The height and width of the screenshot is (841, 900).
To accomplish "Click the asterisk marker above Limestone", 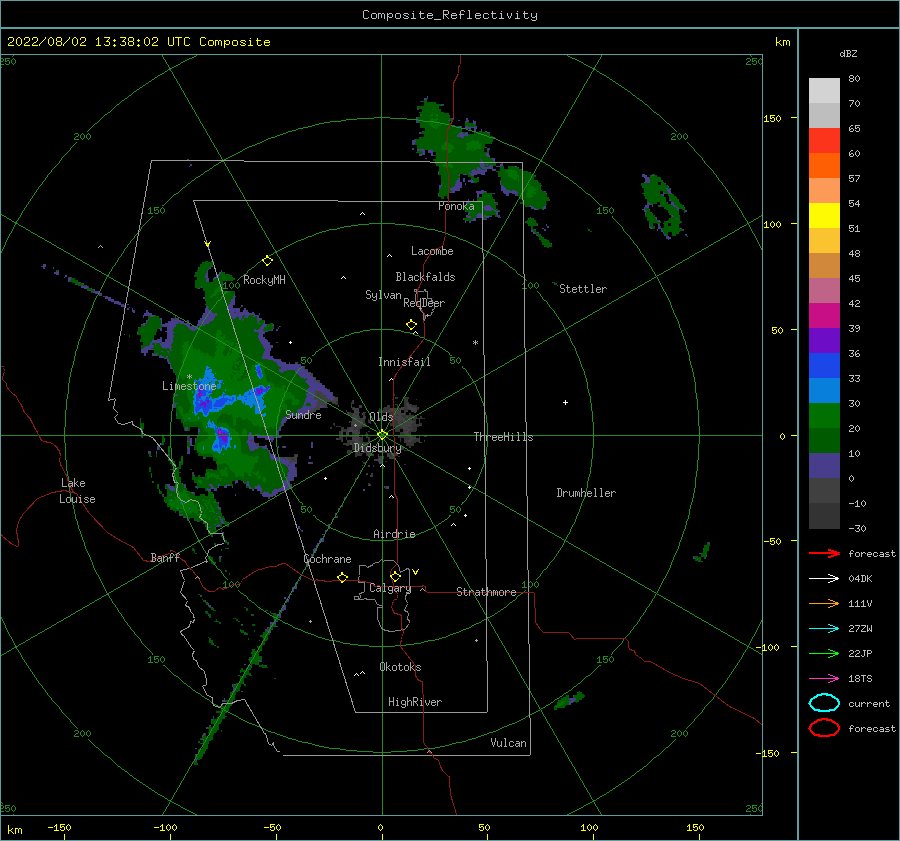I will pos(189,377).
